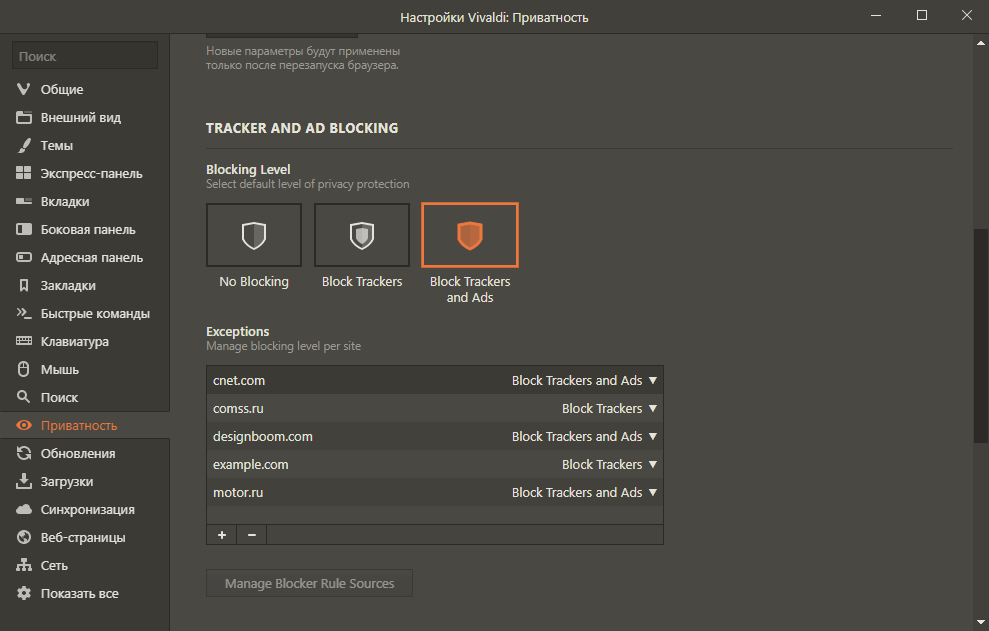Click Manage Blocker Rule Sources button
The width and height of the screenshot is (989, 631).
pyautogui.click(x=309, y=584)
